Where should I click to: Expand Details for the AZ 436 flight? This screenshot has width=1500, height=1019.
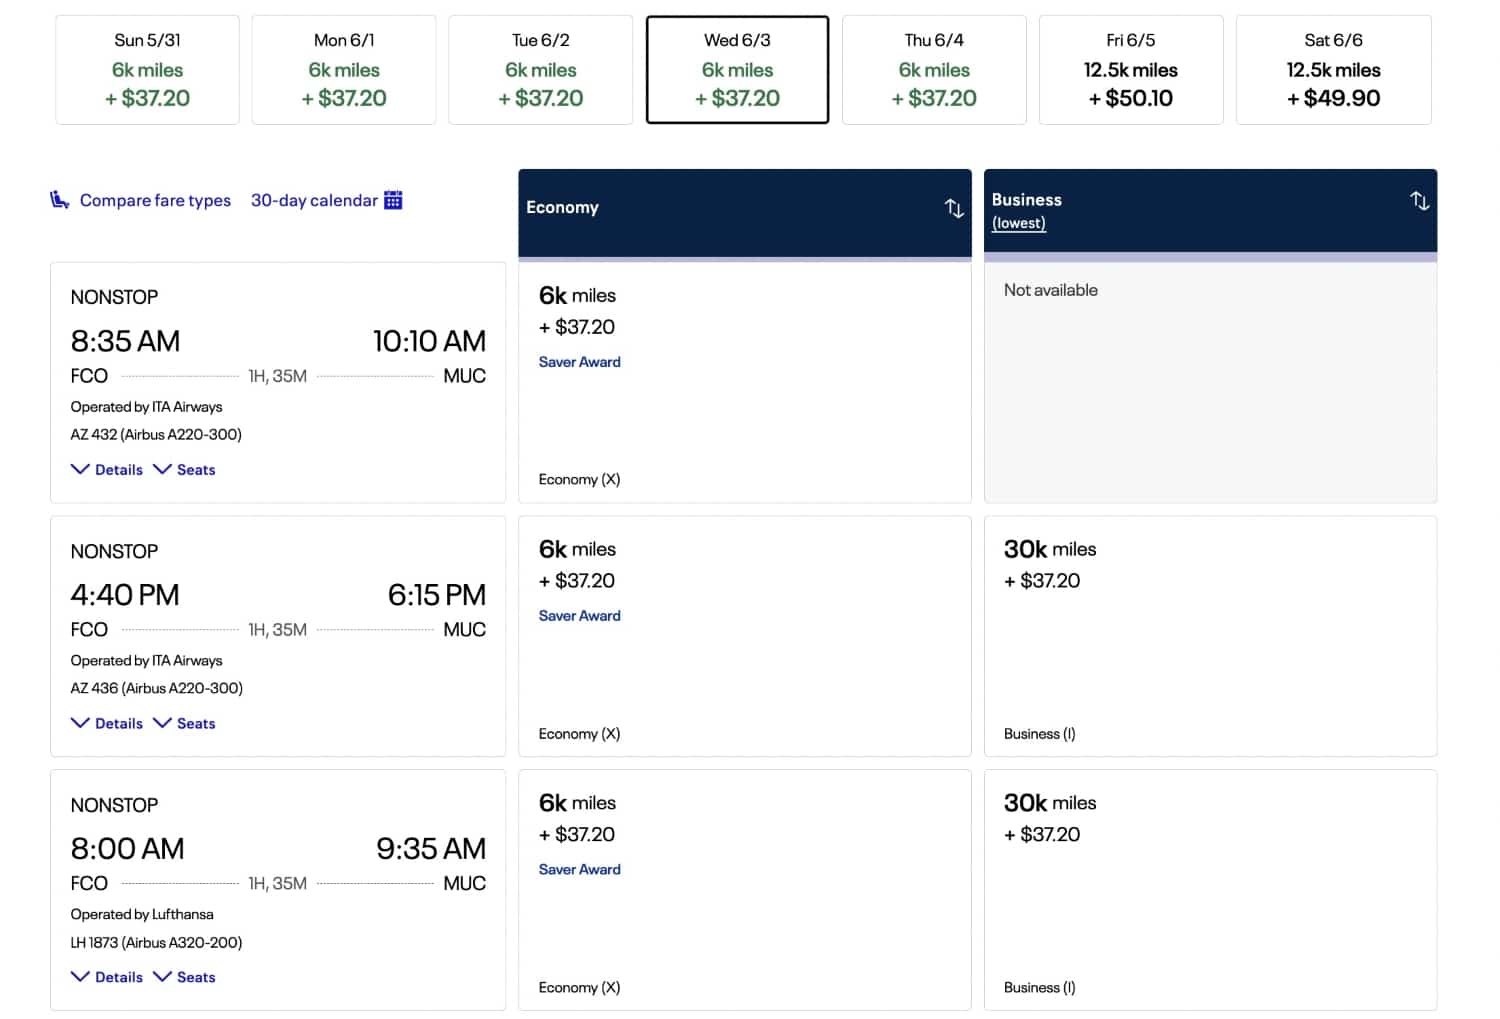[x=107, y=724]
